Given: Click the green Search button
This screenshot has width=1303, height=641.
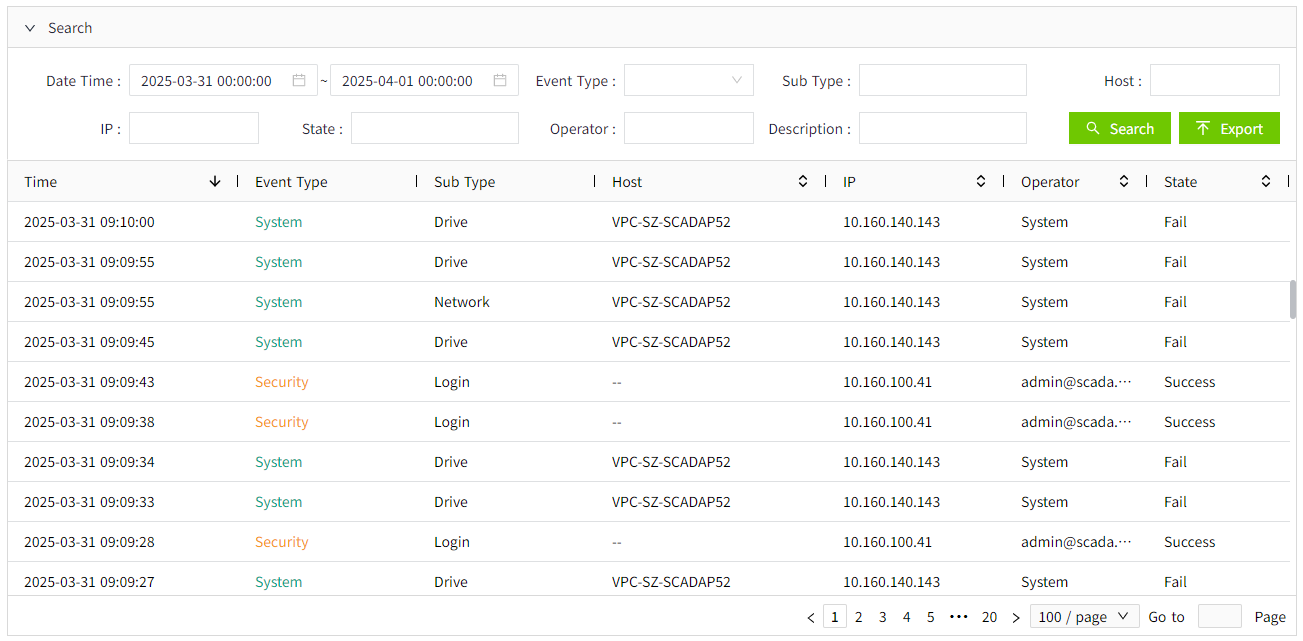Looking at the screenshot, I should 1119,129.
